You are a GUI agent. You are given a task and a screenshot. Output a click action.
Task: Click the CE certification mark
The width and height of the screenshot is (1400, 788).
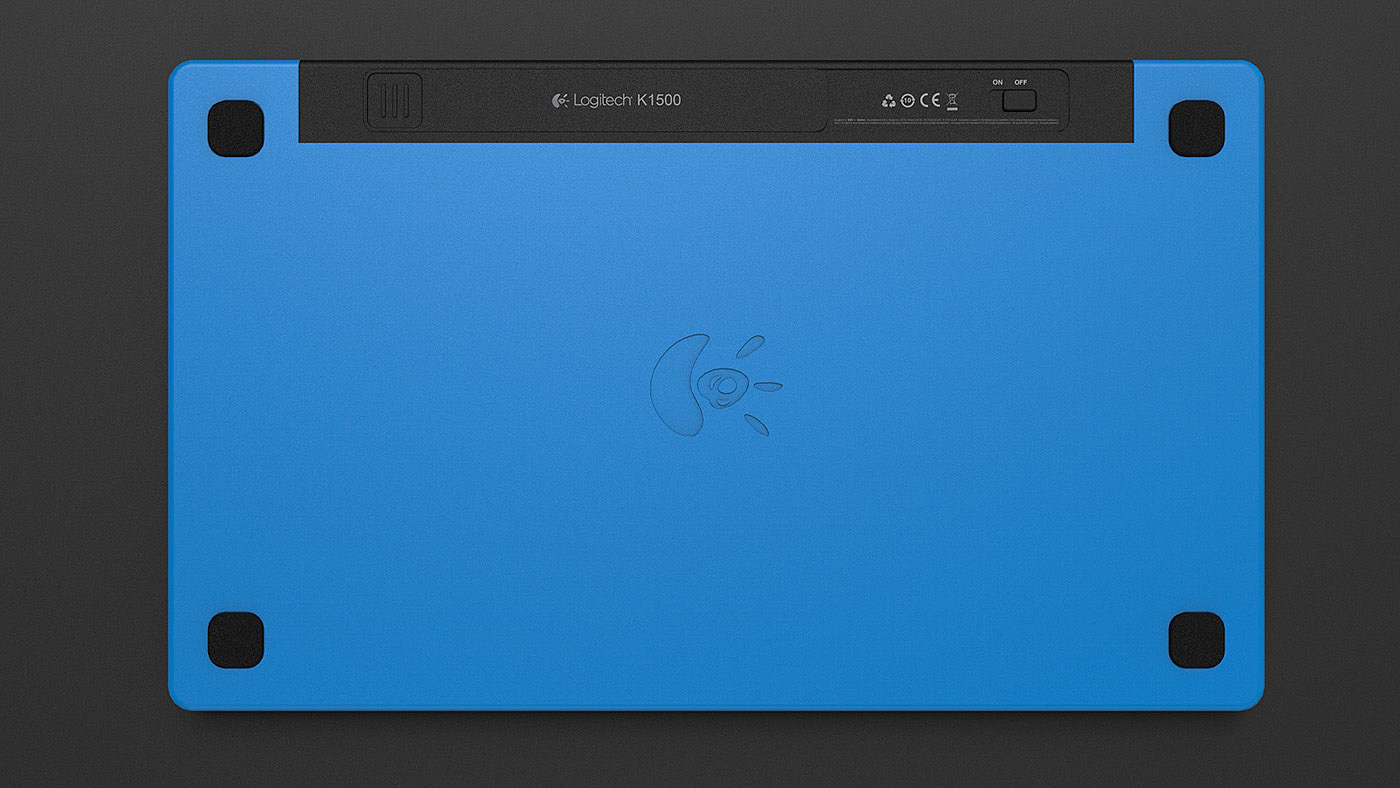point(930,100)
